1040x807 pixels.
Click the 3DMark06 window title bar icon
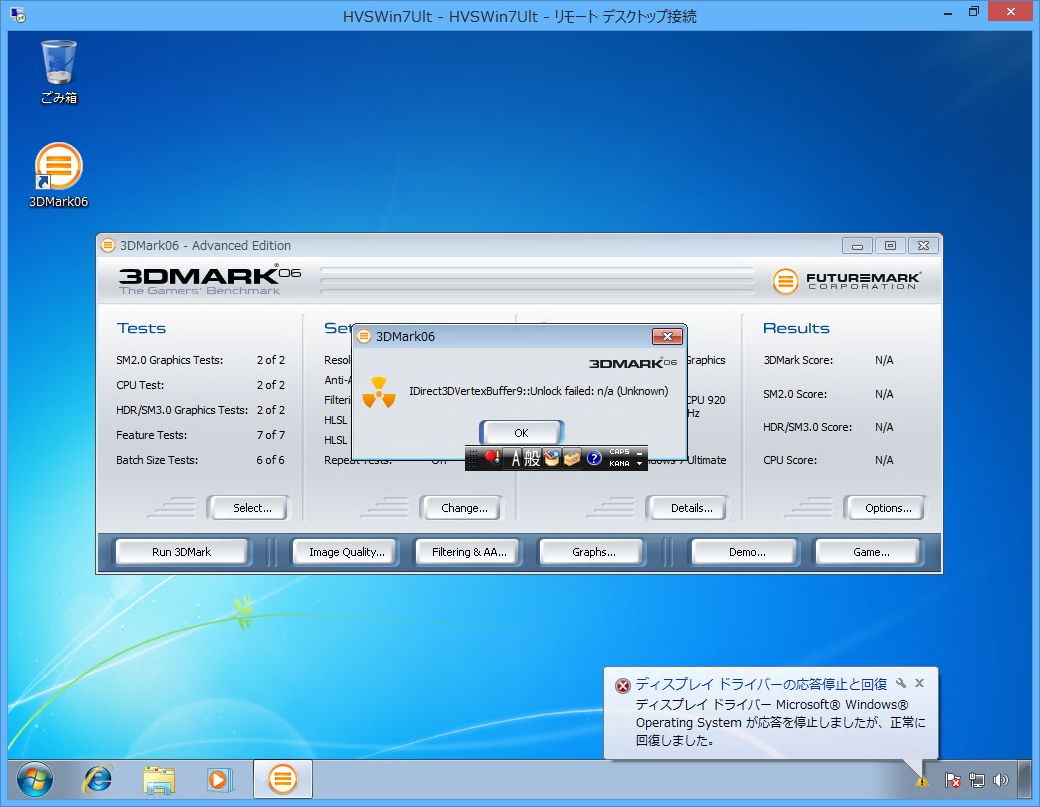(107, 245)
